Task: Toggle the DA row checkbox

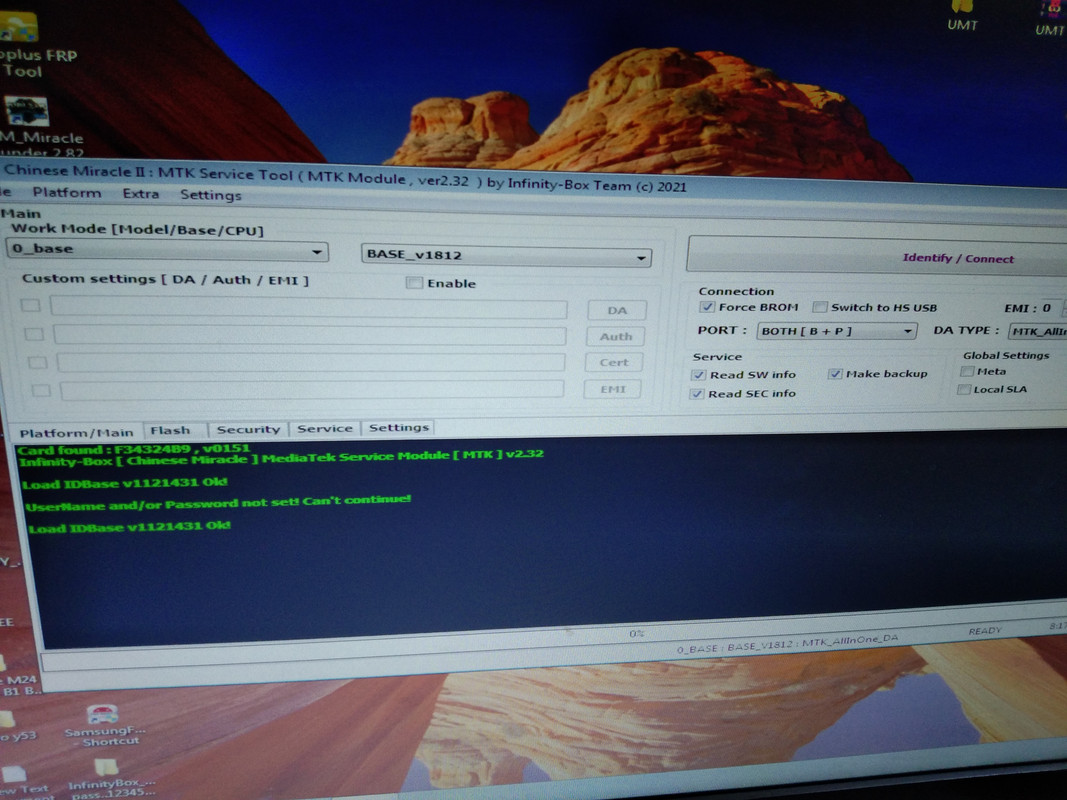Action: point(30,305)
